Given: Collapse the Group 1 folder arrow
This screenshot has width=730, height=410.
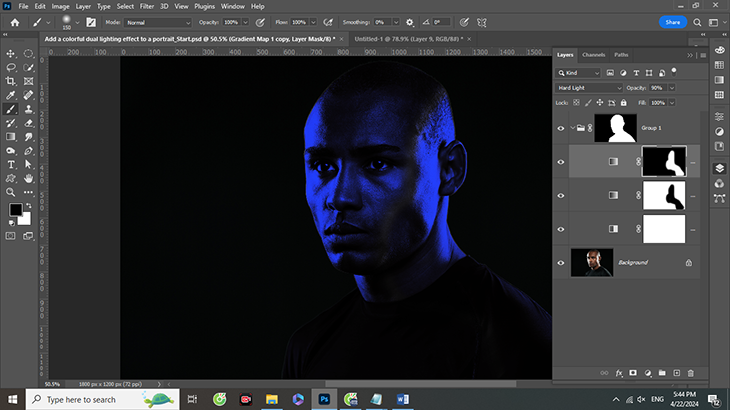Looking at the screenshot, I should [571, 128].
